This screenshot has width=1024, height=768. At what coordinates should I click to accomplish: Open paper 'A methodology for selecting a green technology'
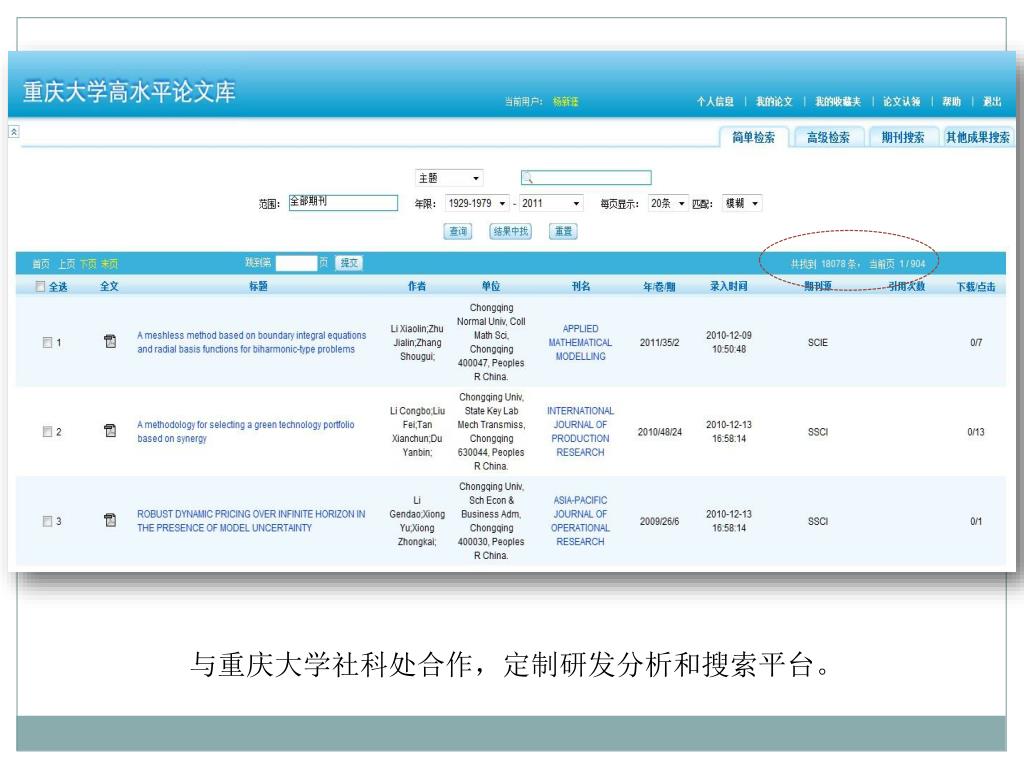click(246, 432)
